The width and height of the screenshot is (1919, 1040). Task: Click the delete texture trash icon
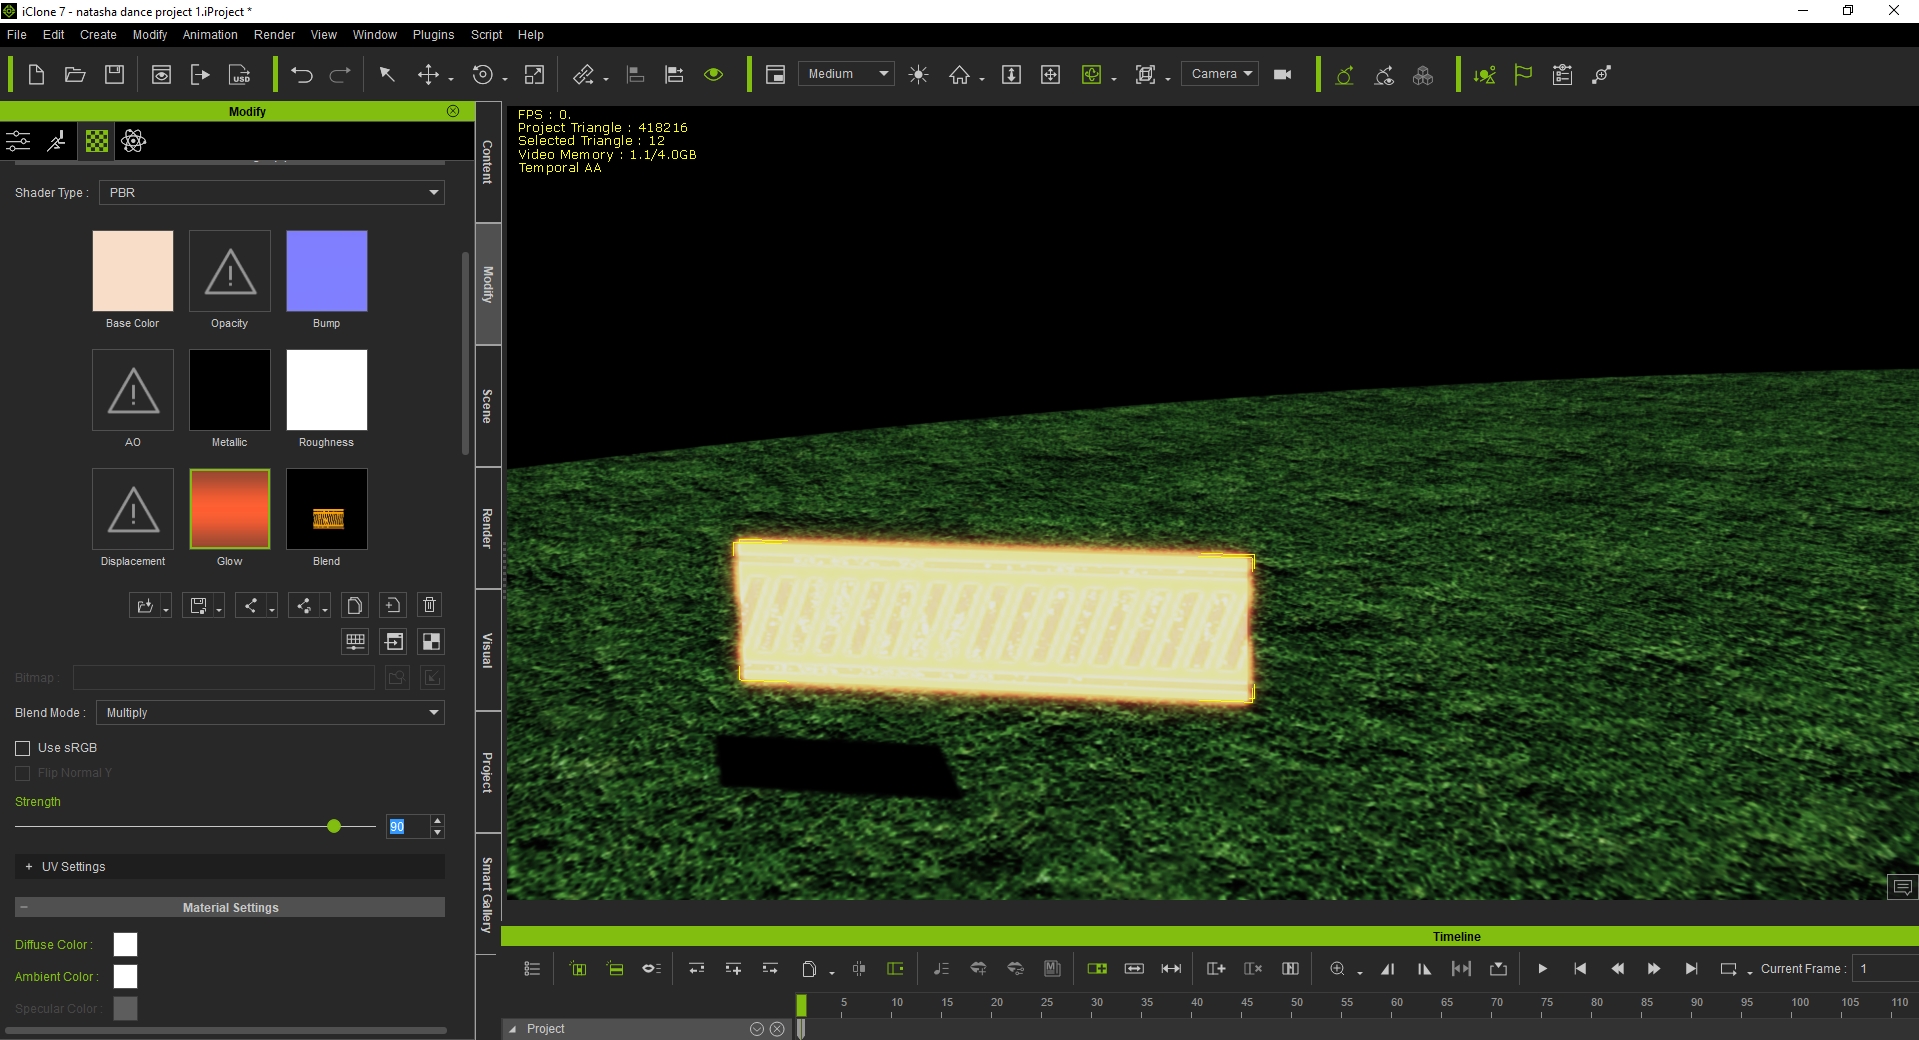430,605
